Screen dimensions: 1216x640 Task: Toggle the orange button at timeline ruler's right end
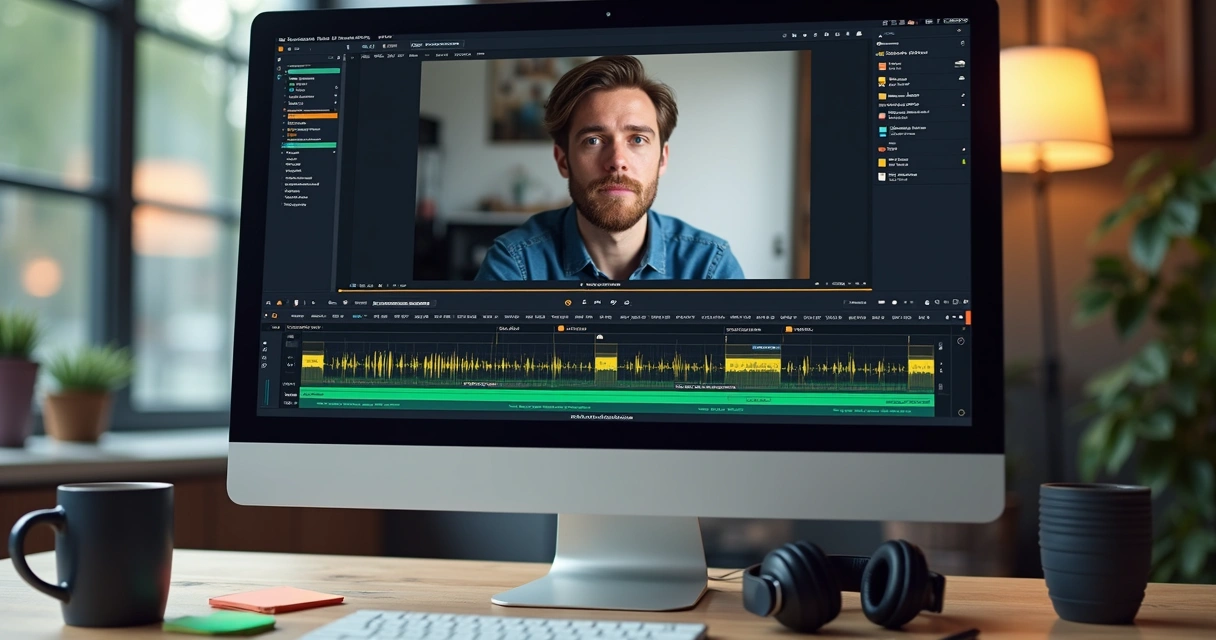(967, 317)
